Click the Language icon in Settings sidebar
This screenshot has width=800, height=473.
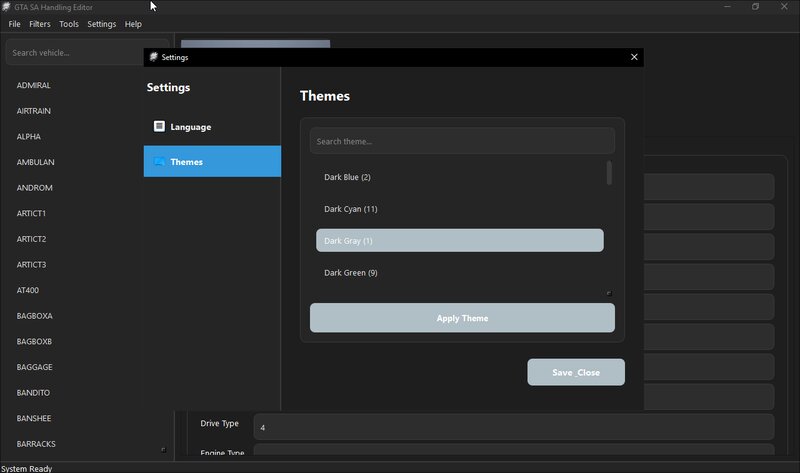point(159,126)
